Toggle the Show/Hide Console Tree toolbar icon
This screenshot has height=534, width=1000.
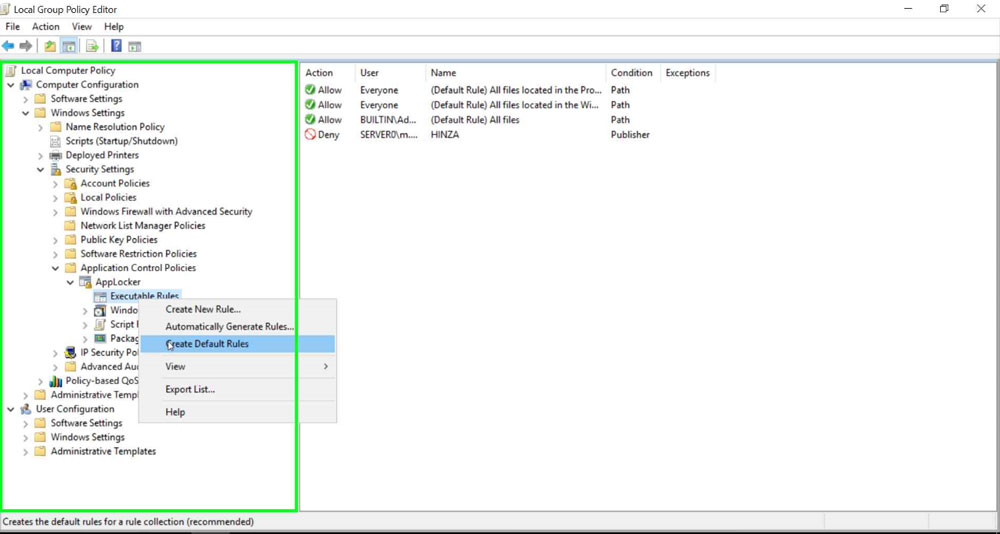[x=69, y=46]
